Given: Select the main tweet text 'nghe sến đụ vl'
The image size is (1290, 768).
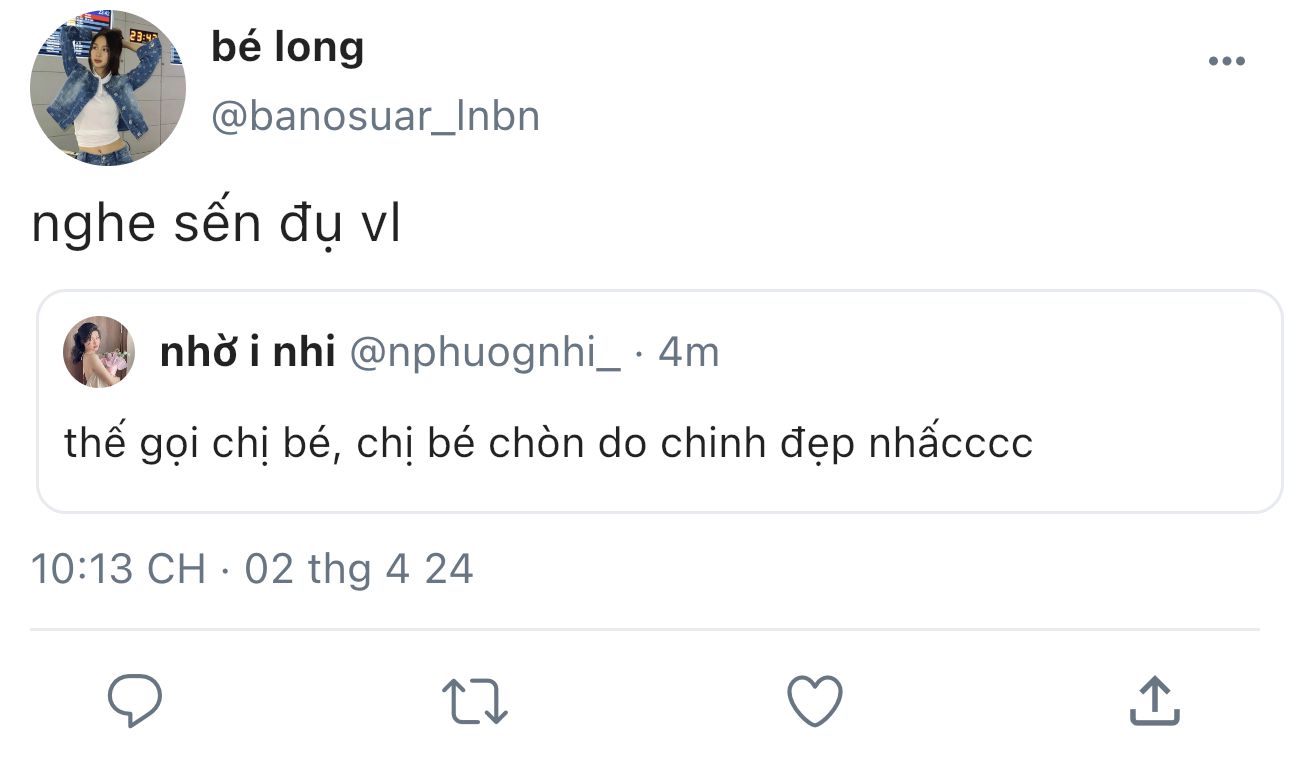Looking at the screenshot, I should (x=216, y=225).
